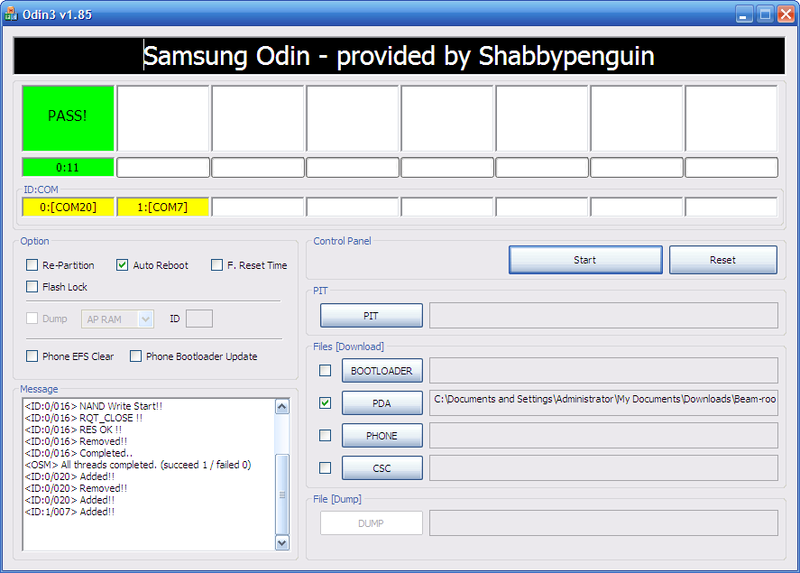800x573 pixels.
Task: Click the DUMP button
Action: 371,524
